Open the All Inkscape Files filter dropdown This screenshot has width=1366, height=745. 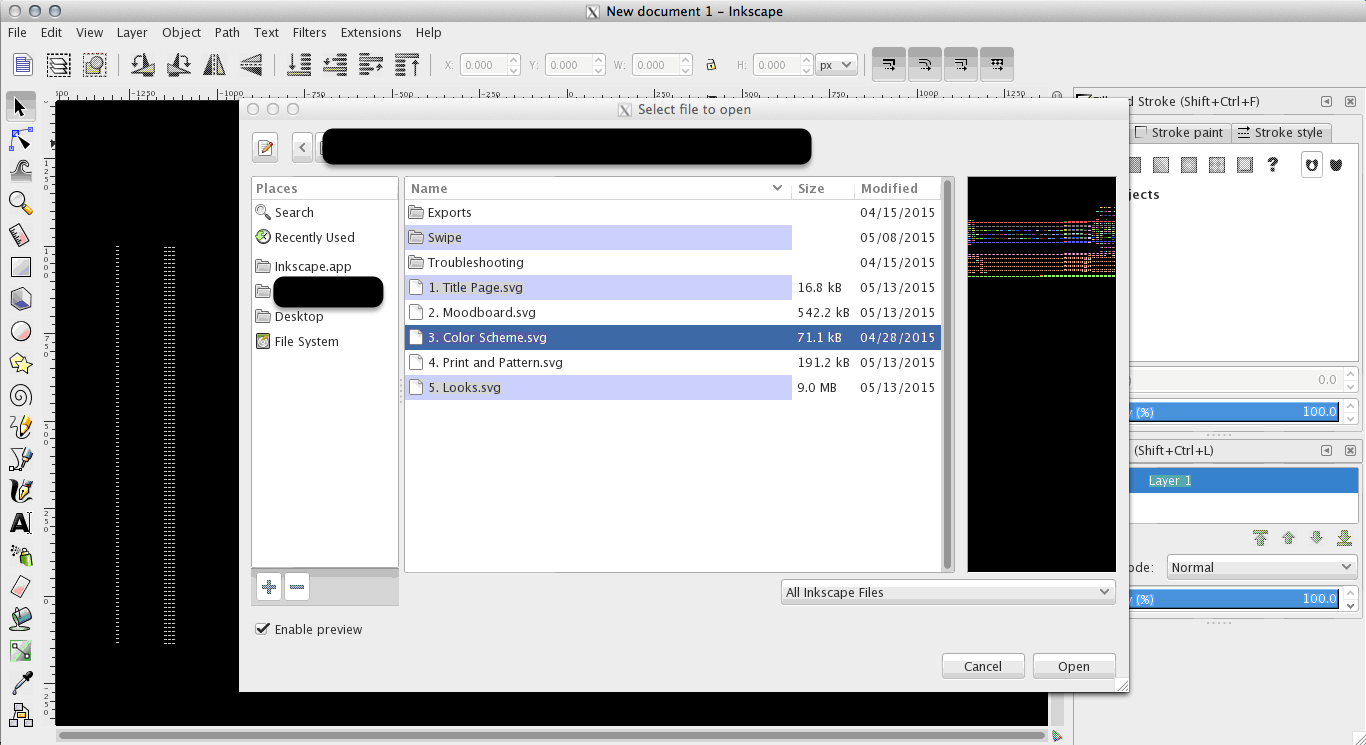947,591
